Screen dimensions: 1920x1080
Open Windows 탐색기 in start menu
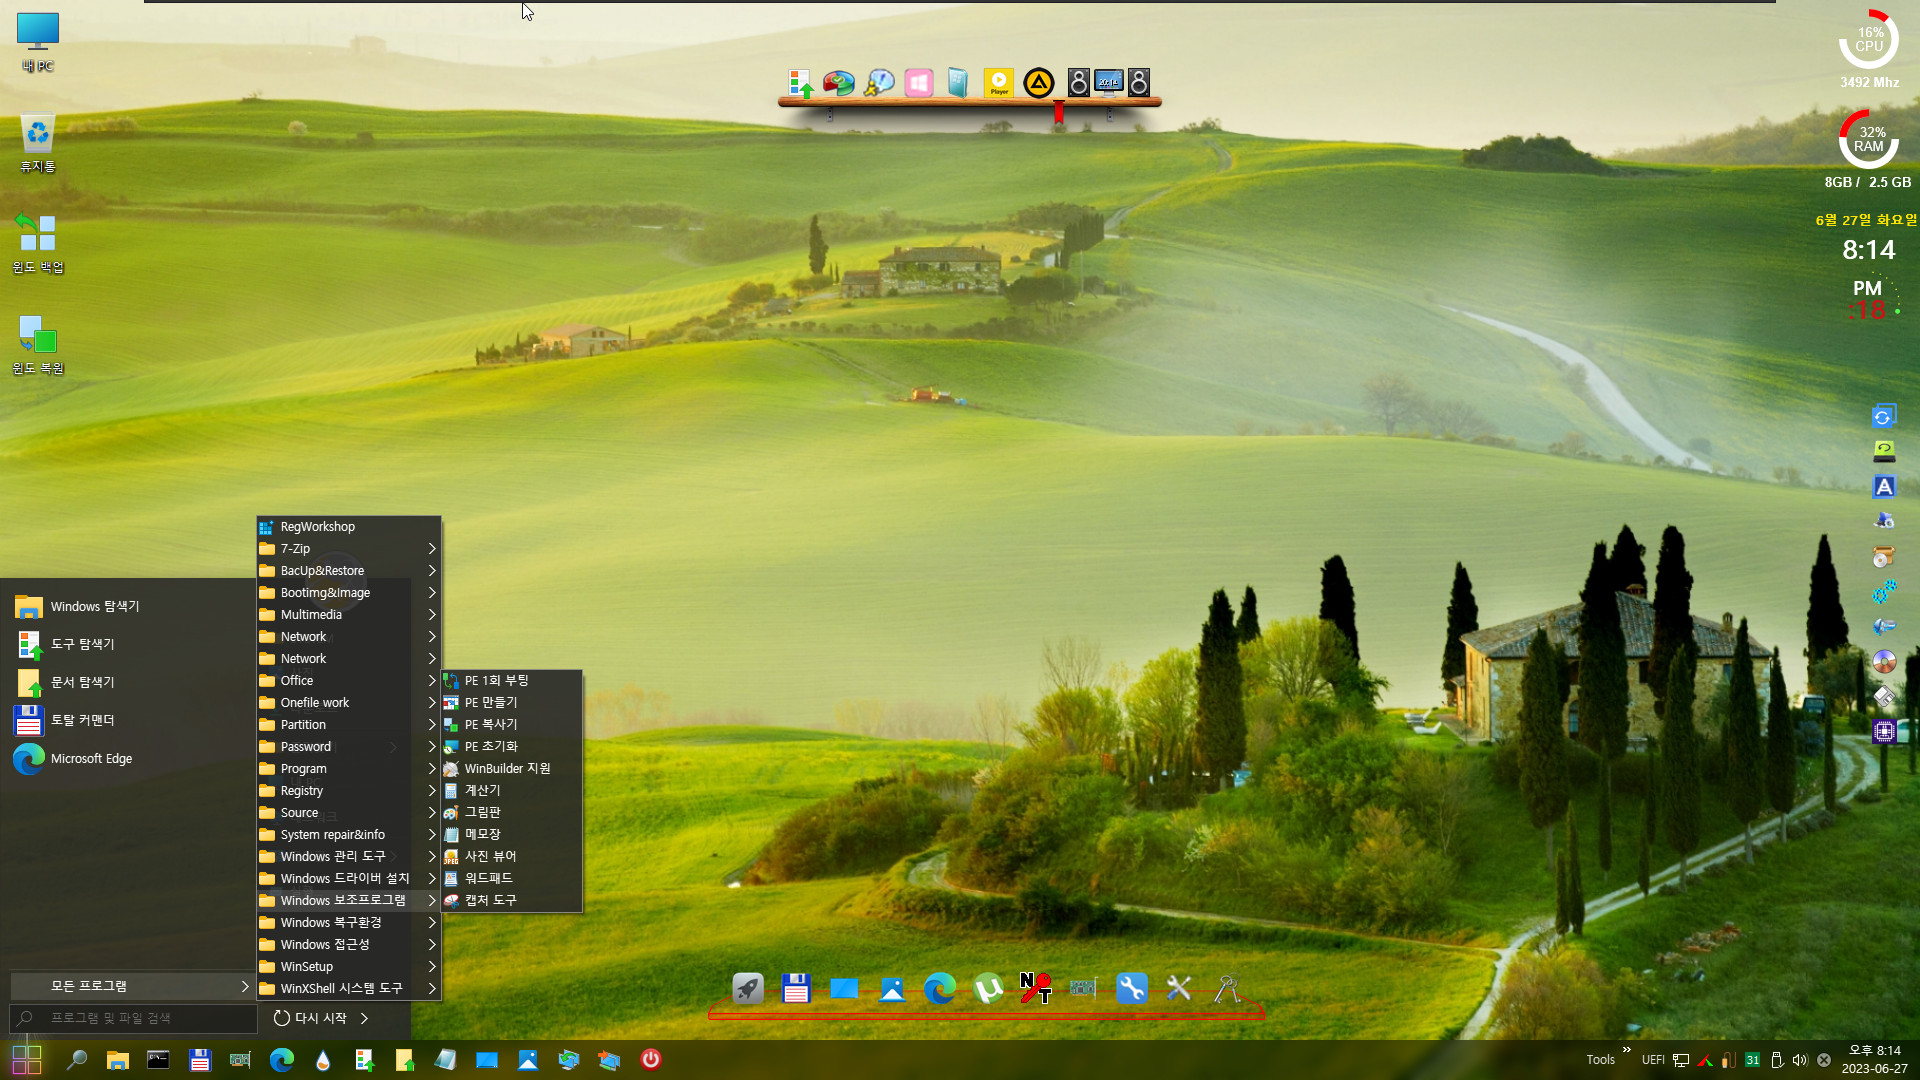[x=130, y=606]
